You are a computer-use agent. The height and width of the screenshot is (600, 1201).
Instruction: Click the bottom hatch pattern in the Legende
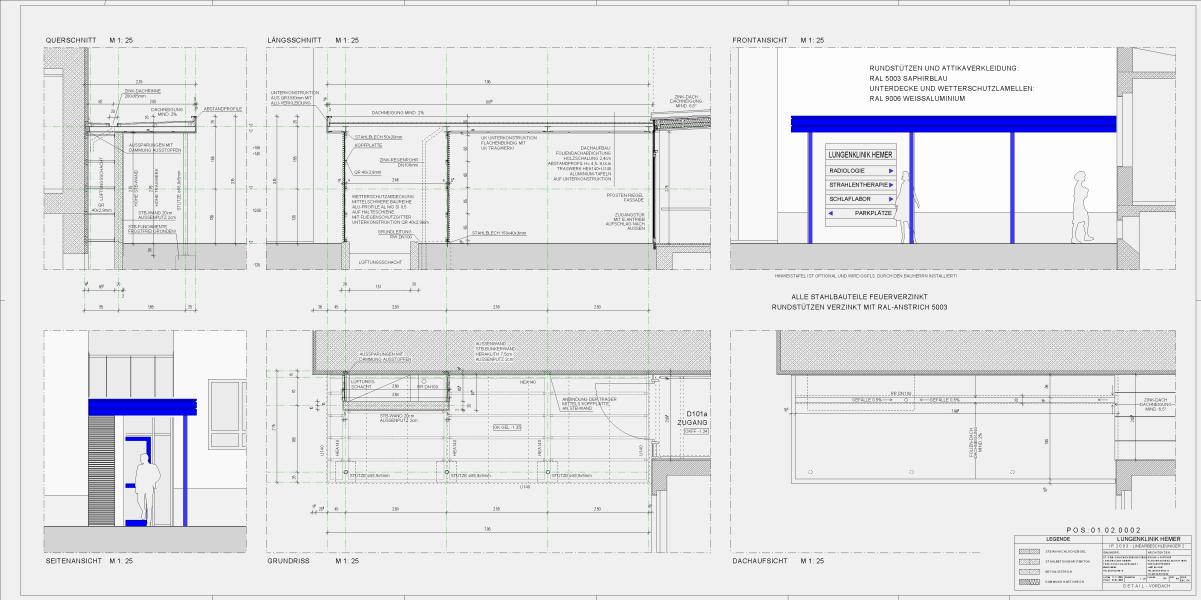click(1028, 581)
